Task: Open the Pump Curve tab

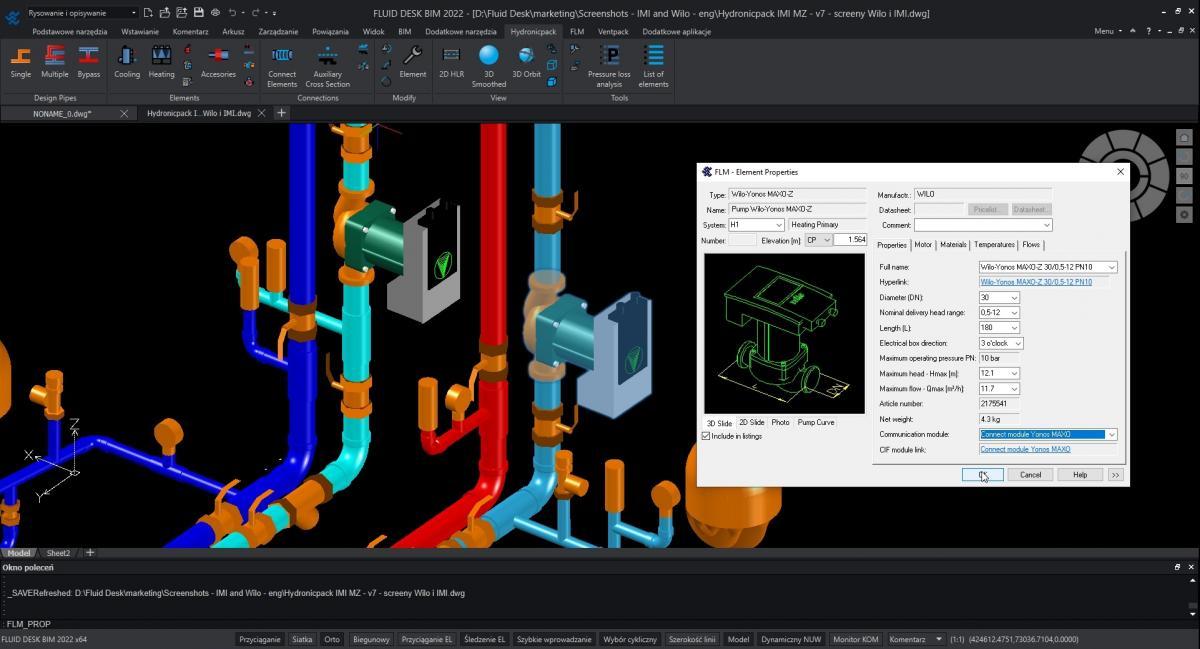Action: 816,423
